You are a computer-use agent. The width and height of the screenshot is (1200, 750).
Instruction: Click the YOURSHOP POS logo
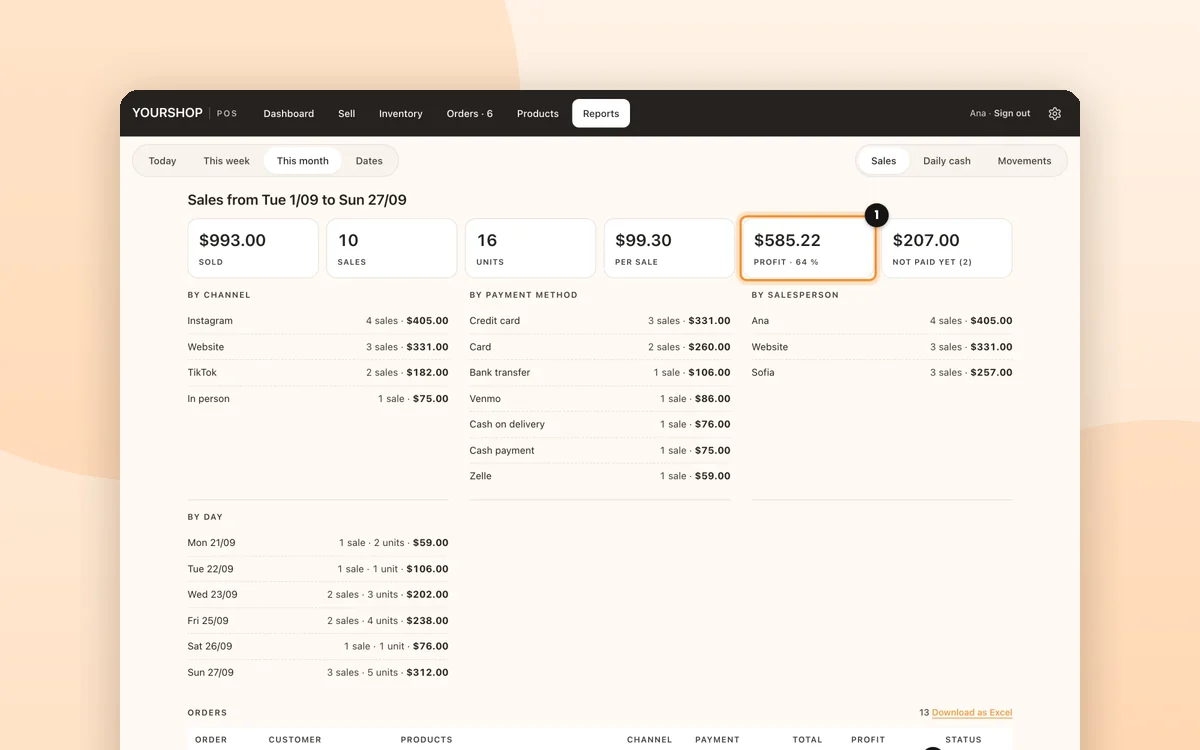coord(185,113)
